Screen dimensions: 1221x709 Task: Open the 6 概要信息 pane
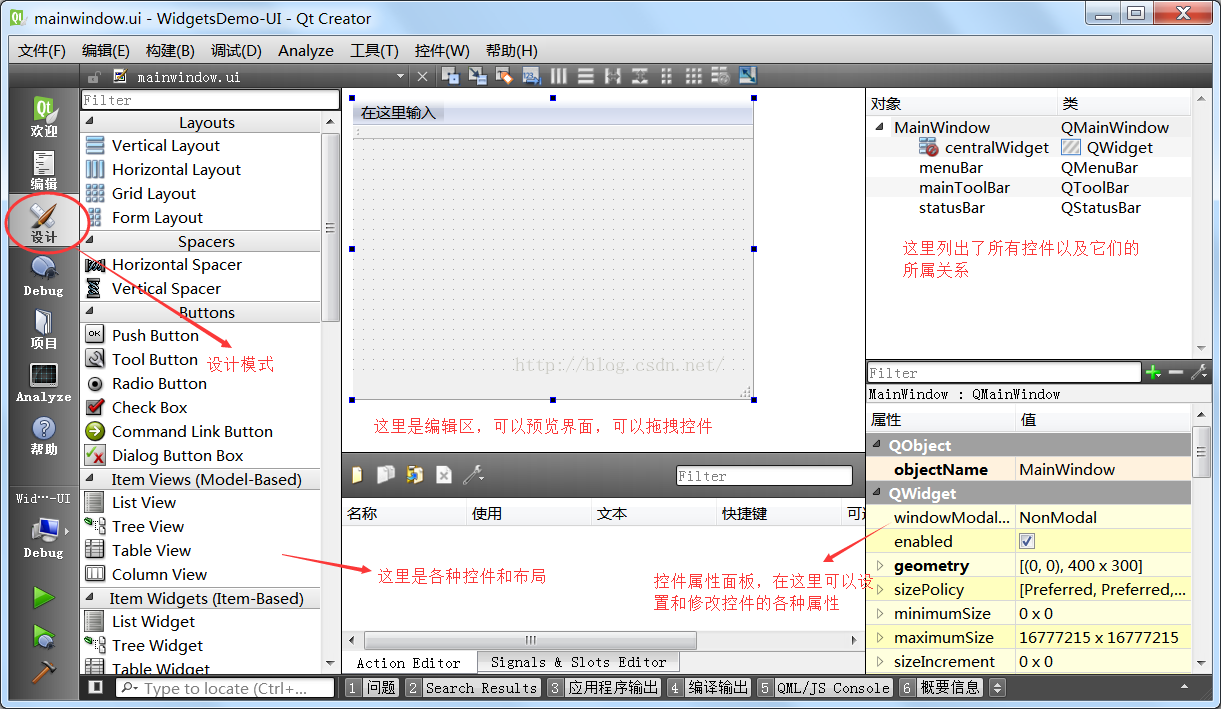[941, 687]
